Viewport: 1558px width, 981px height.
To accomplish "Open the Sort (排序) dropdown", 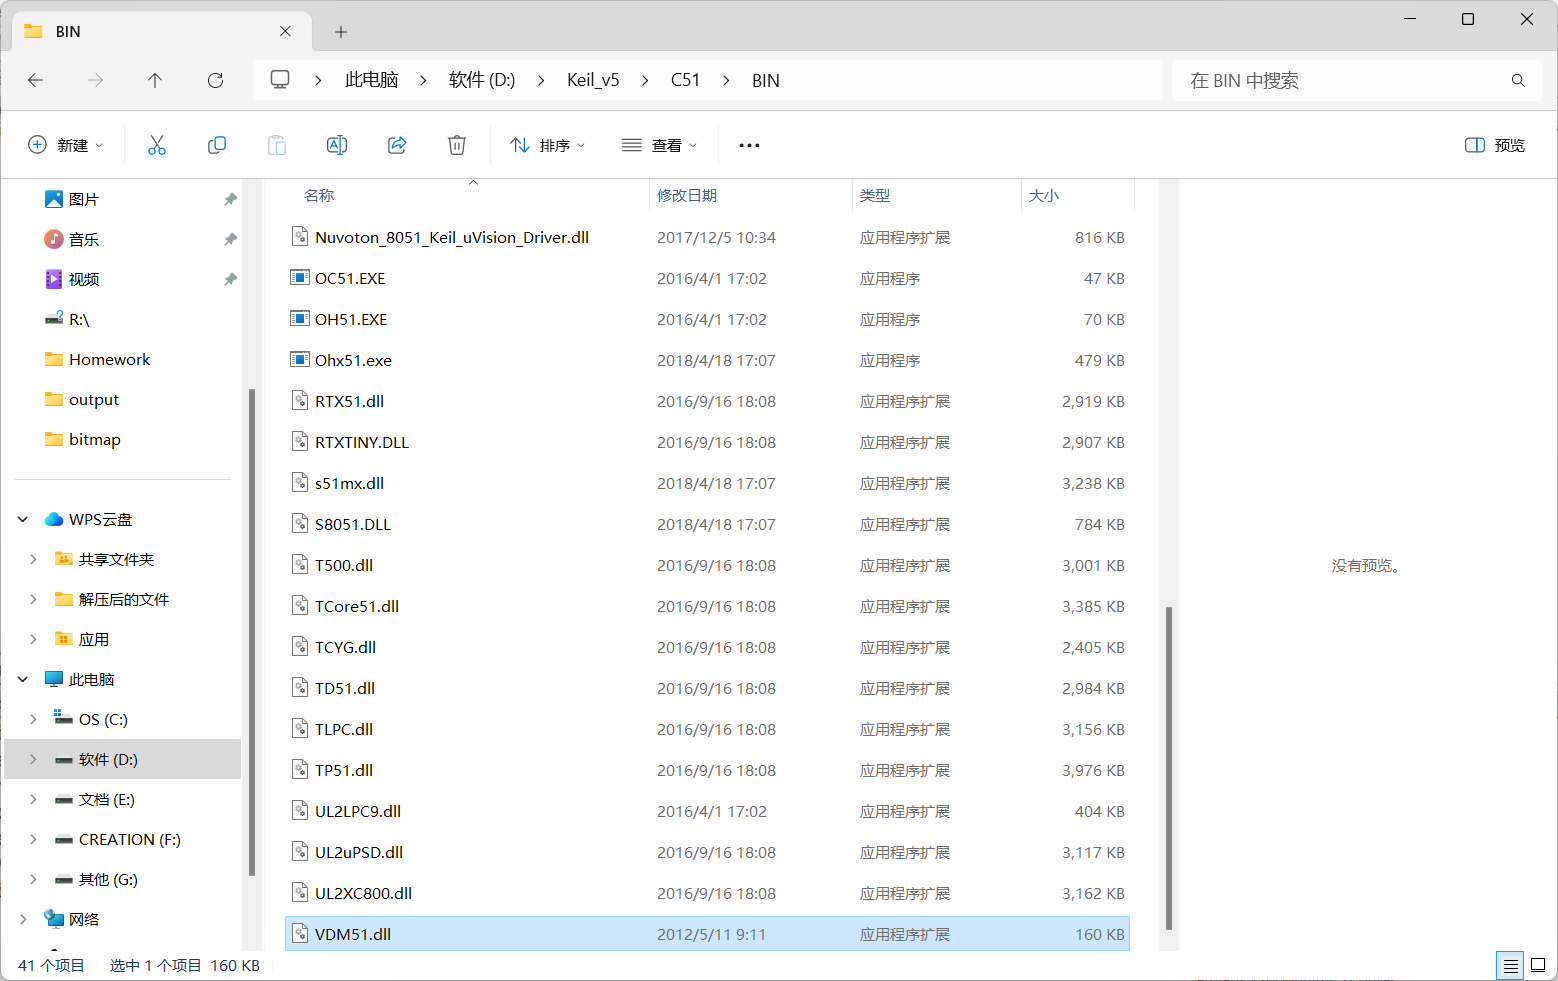I will click(x=547, y=145).
